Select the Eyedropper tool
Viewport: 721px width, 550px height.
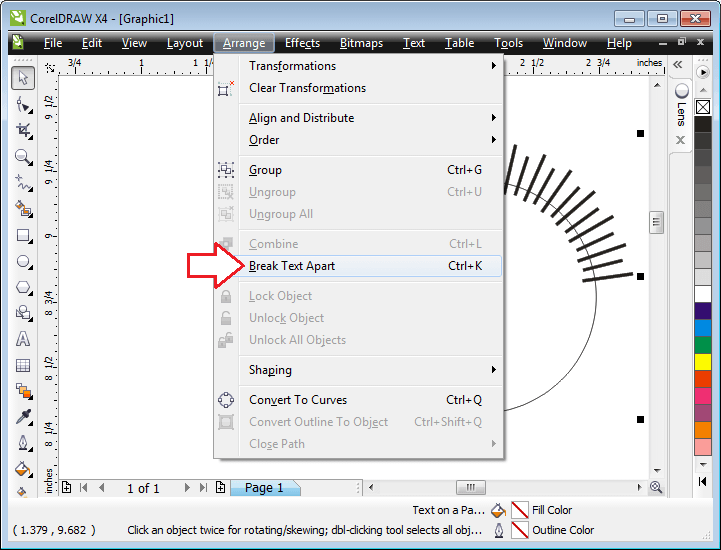pyautogui.click(x=23, y=416)
